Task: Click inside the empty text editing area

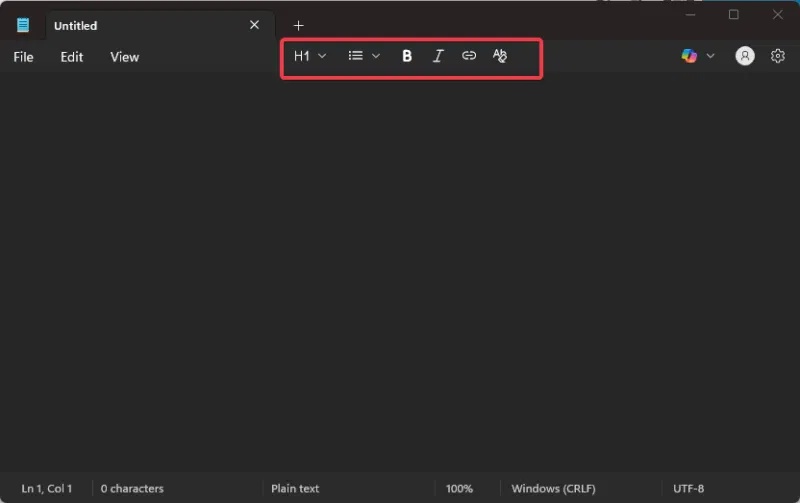Action: [x=400, y=270]
